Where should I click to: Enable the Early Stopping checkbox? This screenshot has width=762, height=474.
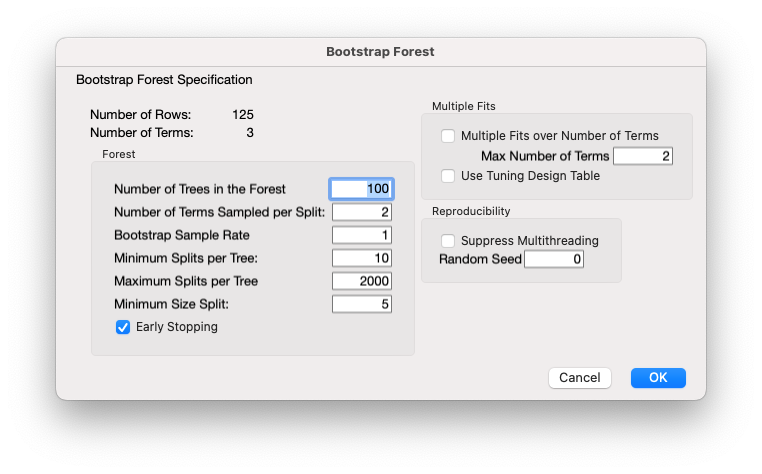click(x=124, y=327)
